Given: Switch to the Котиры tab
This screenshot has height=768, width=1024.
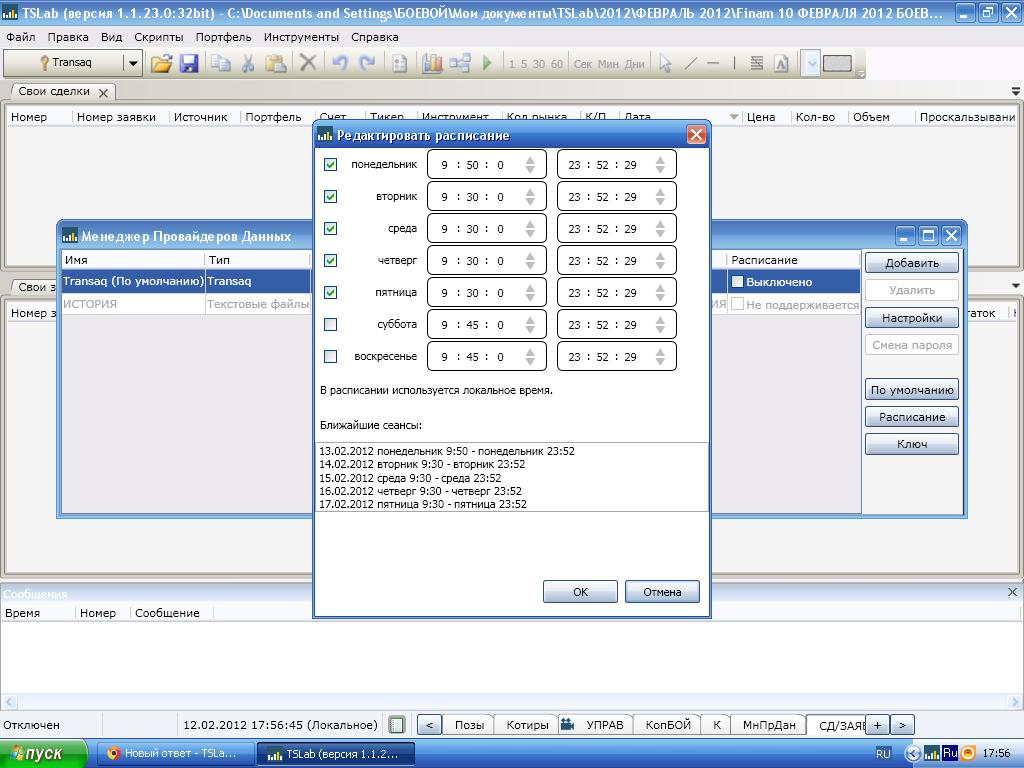Looking at the screenshot, I should pyautogui.click(x=527, y=725).
